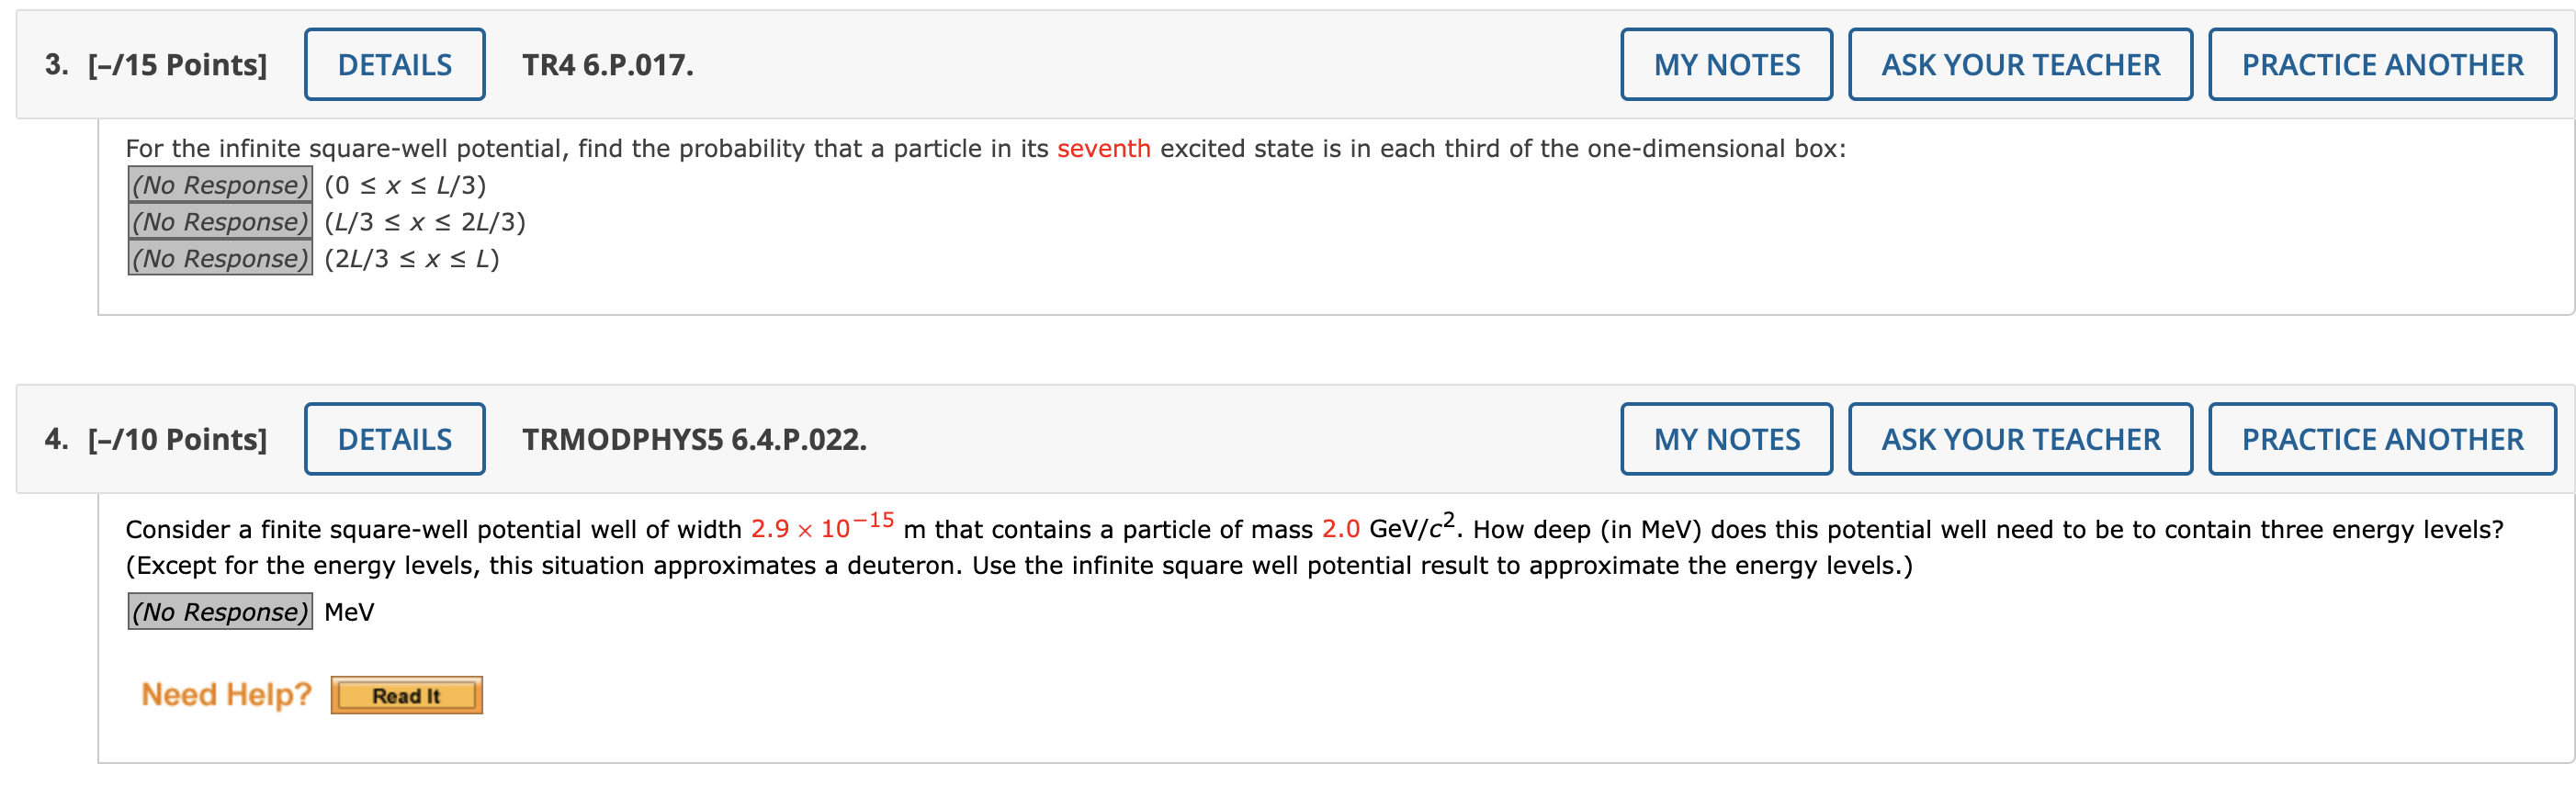Click the answer box for 2L/3 ≤ x ≤ L
This screenshot has width=2576, height=786.
[219, 259]
